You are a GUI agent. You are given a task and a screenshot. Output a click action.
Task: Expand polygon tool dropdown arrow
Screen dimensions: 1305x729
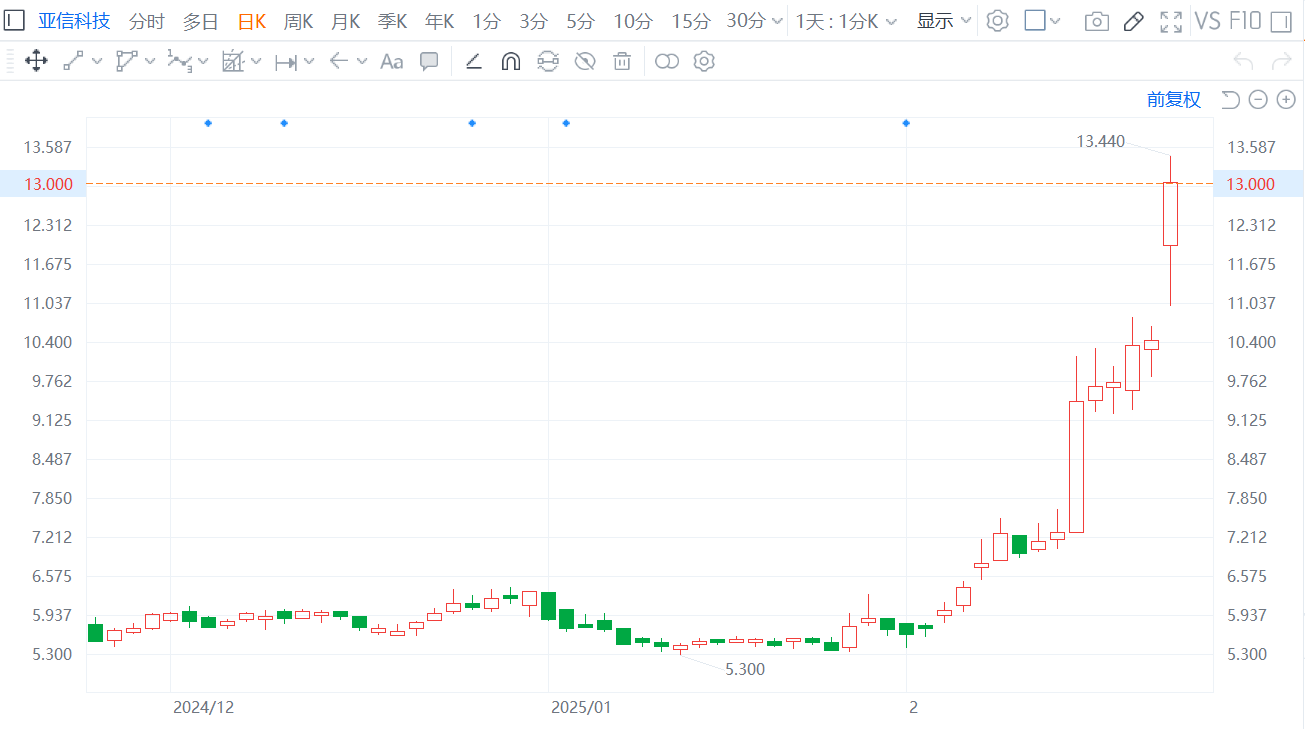click(150, 62)
